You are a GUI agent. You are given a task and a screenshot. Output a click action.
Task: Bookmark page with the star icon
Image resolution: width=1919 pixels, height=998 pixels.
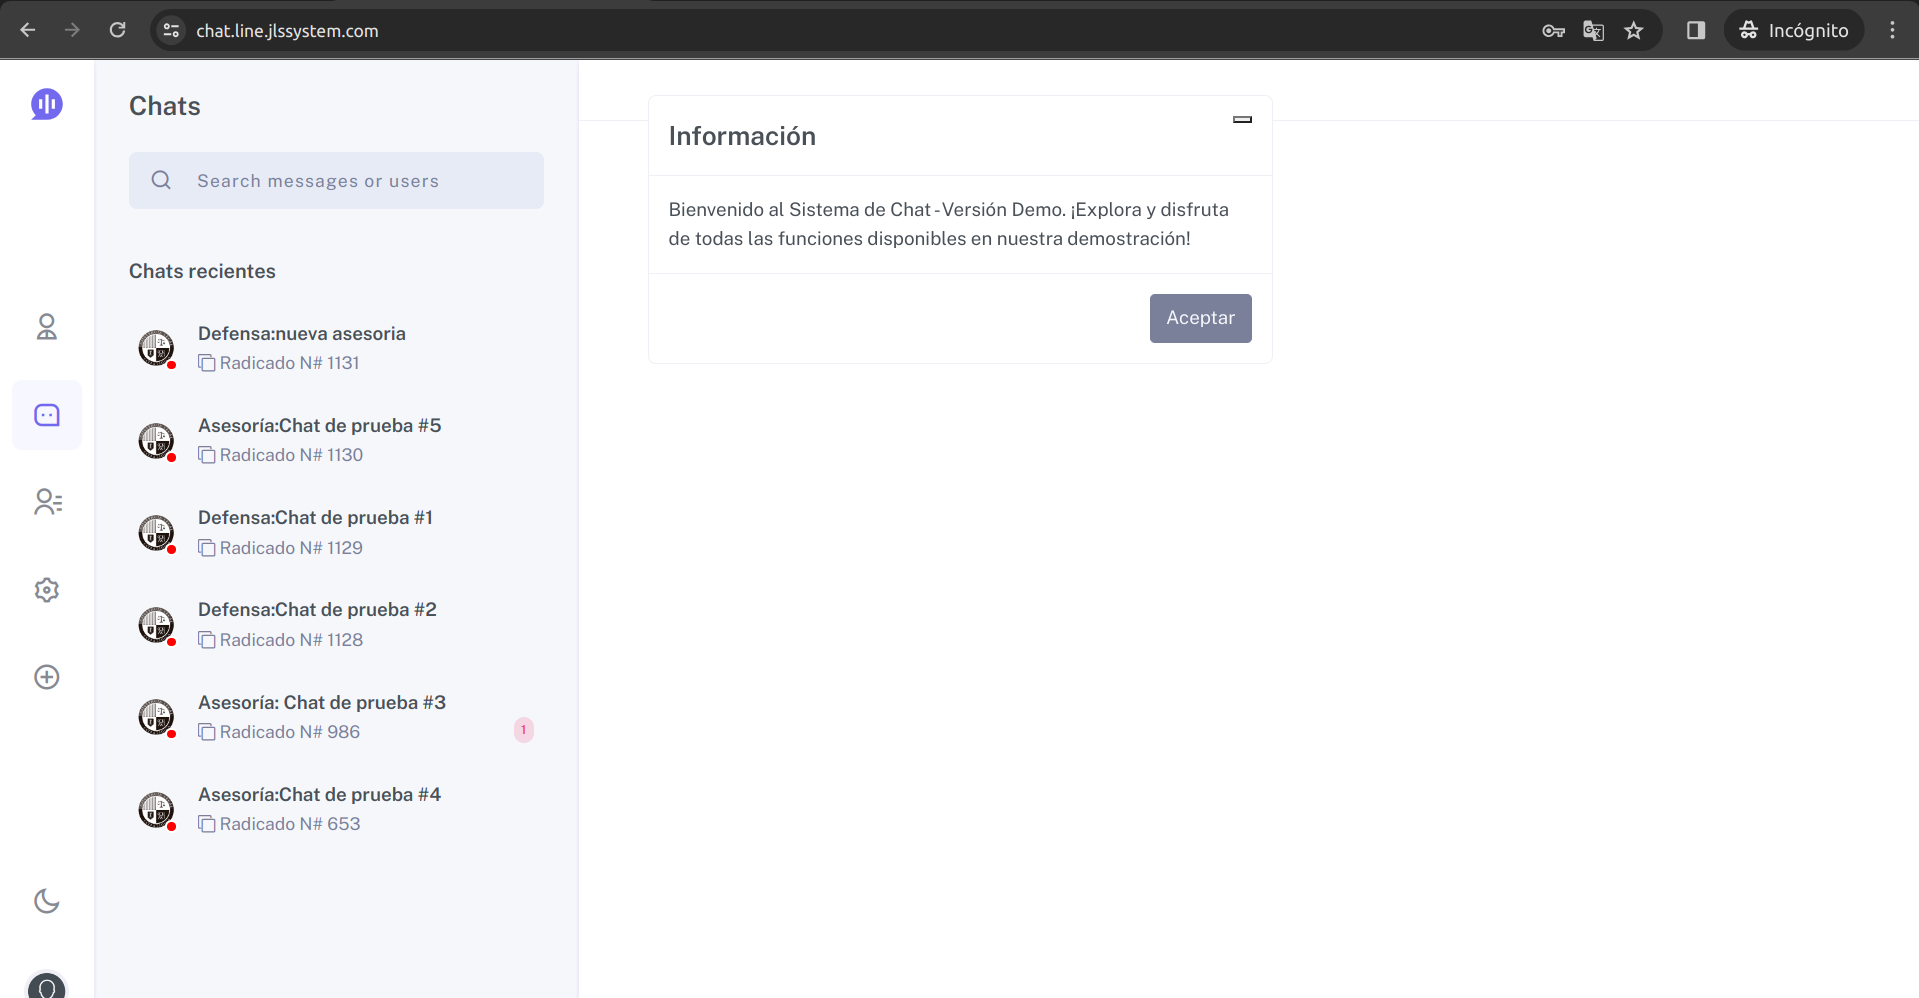(1633, 31)
